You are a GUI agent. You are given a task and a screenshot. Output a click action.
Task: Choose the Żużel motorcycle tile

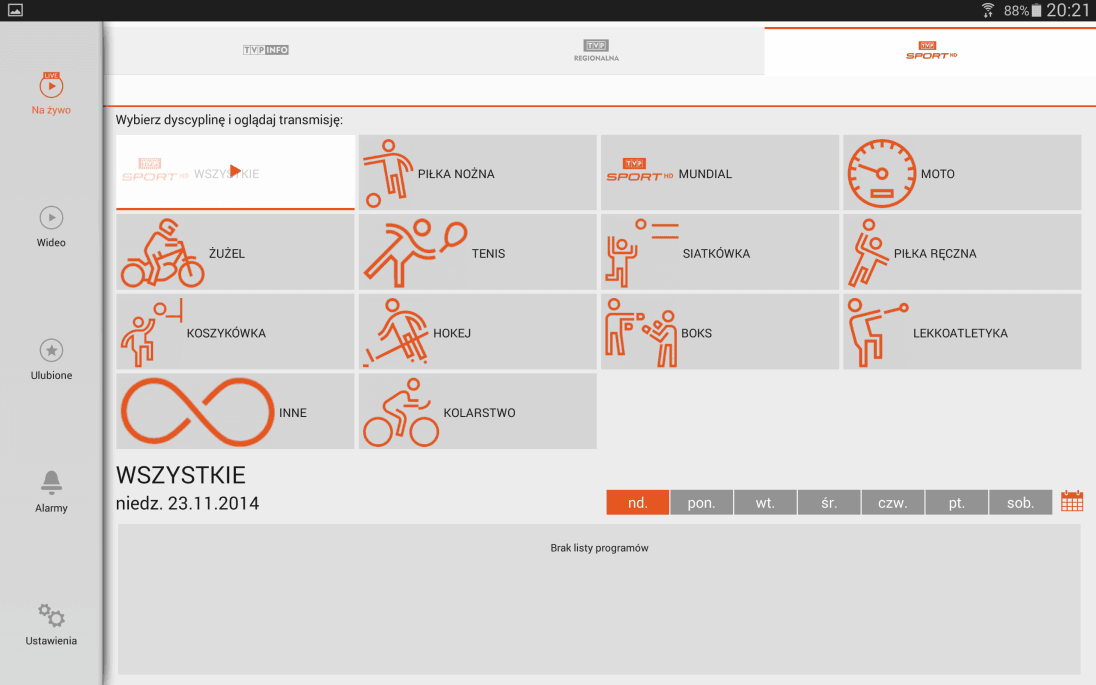235,253
